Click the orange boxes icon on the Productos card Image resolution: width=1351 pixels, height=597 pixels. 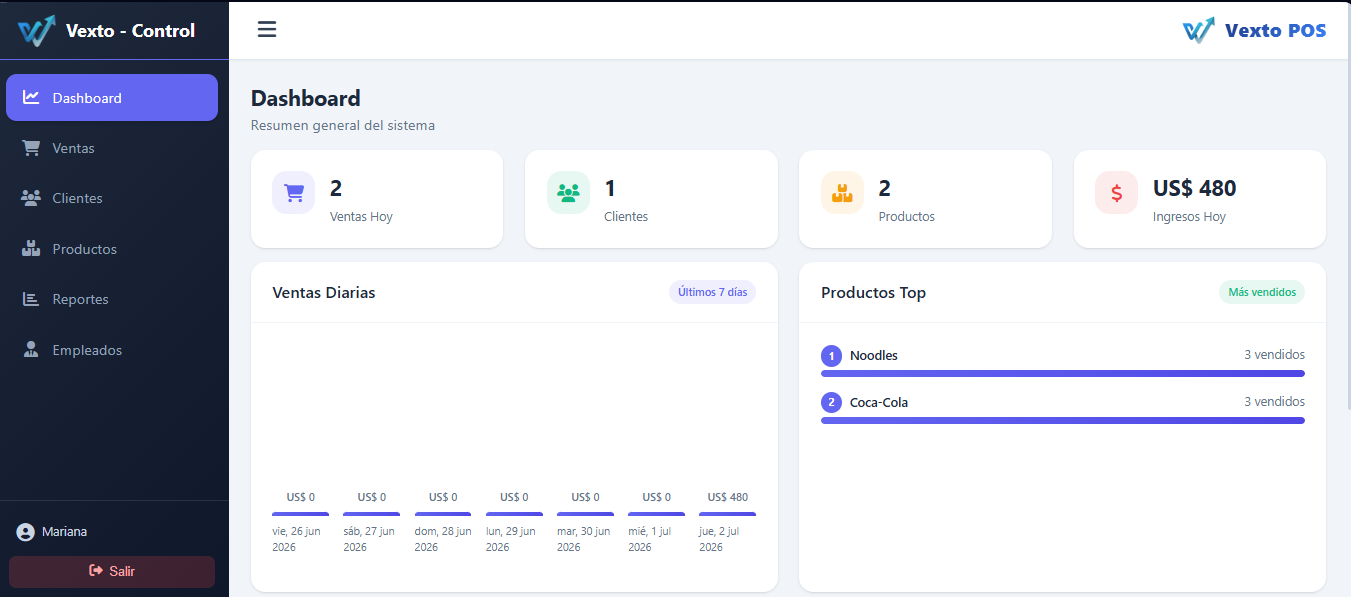pyautogui.click(x=842, y=193)
